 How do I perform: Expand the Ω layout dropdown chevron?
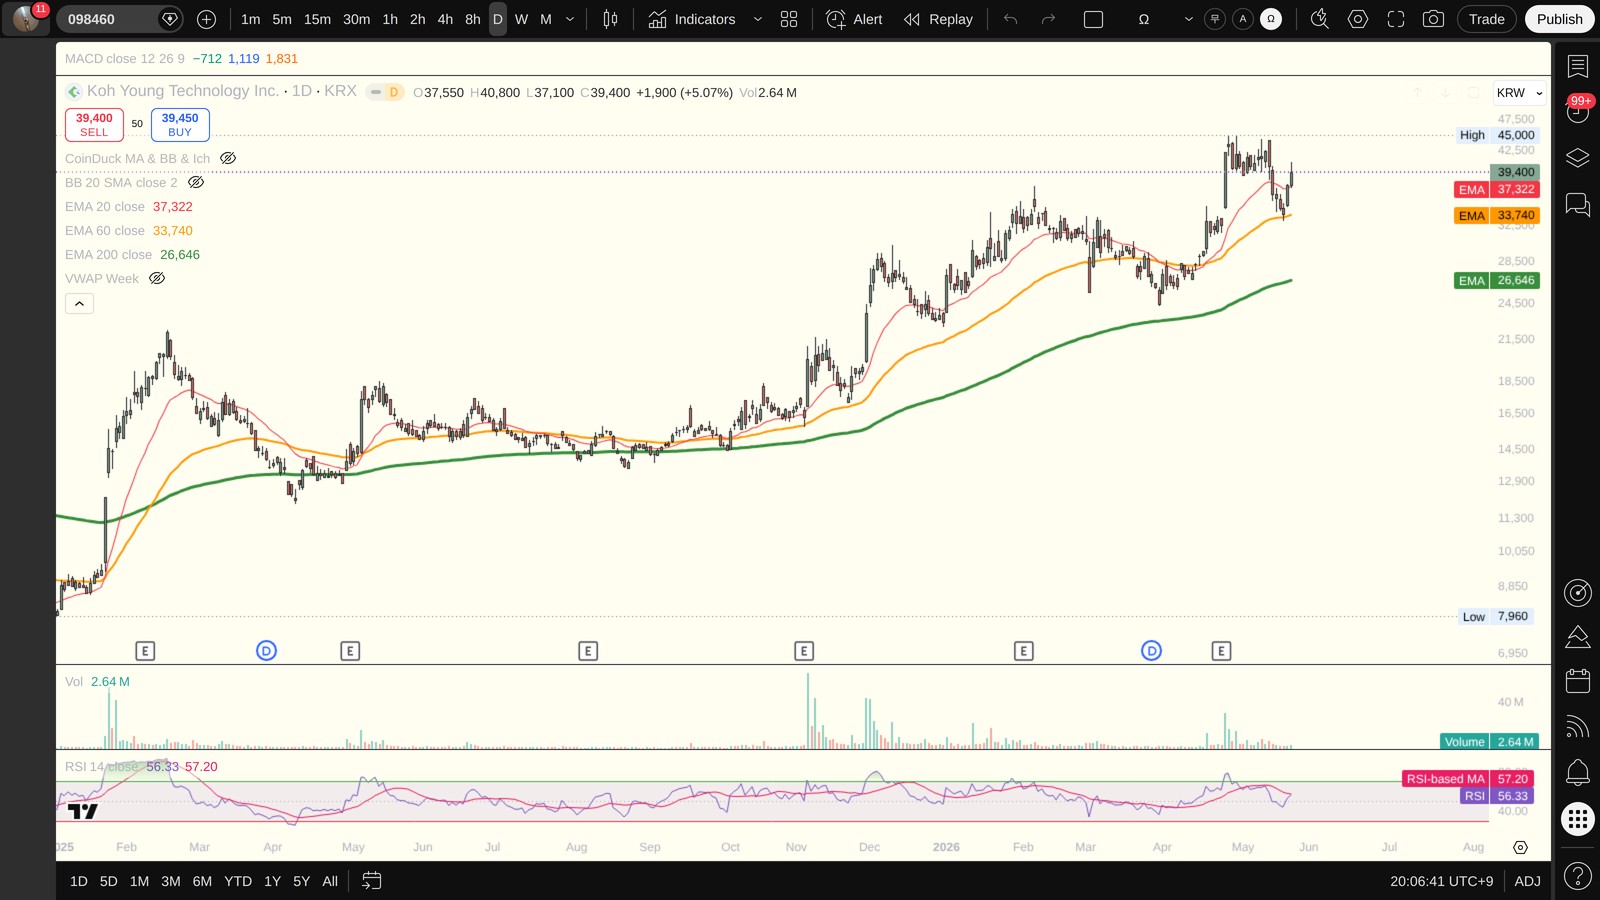click(x=1188, y=19)
